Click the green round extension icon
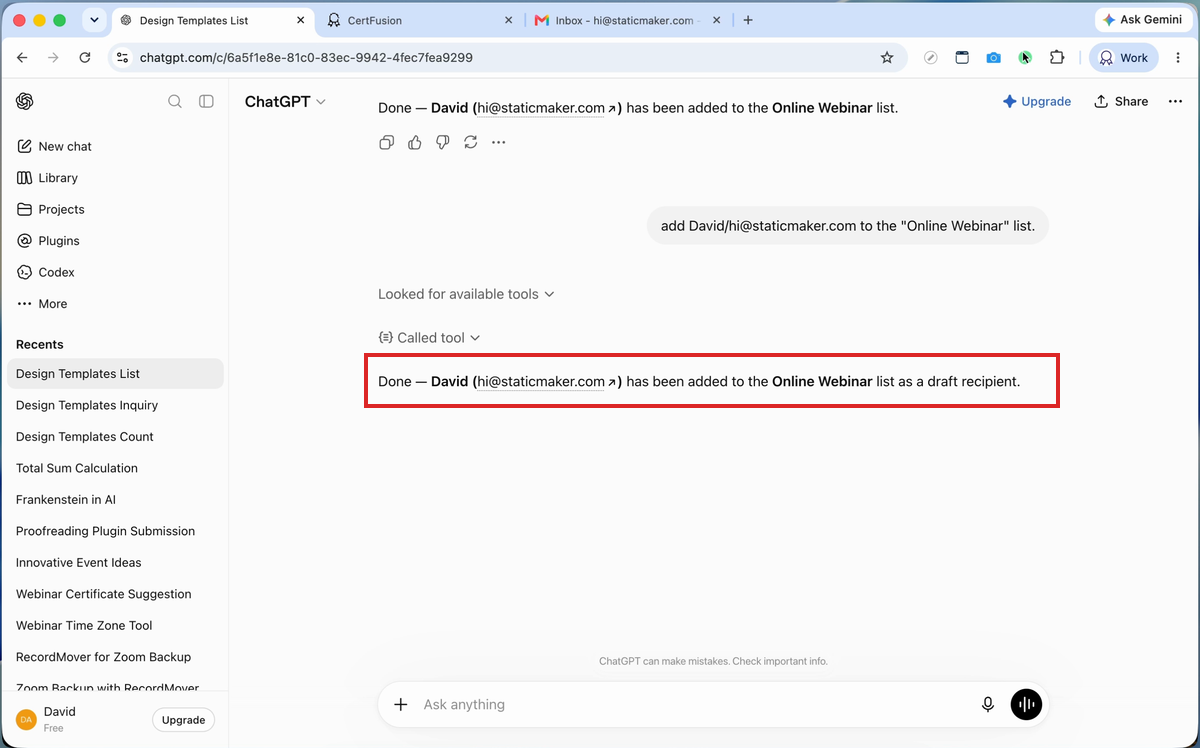The image size is (1200, 748). [1025, 58]
